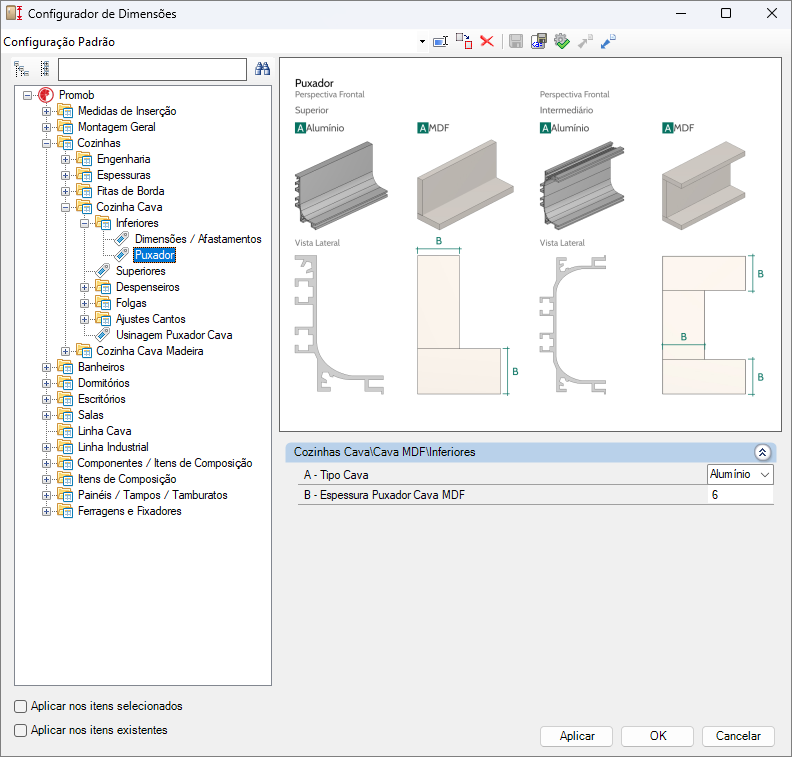The width and height of the screenshot is (792, 757).
Task: Click the binoculars search icon
Action: 263,69
